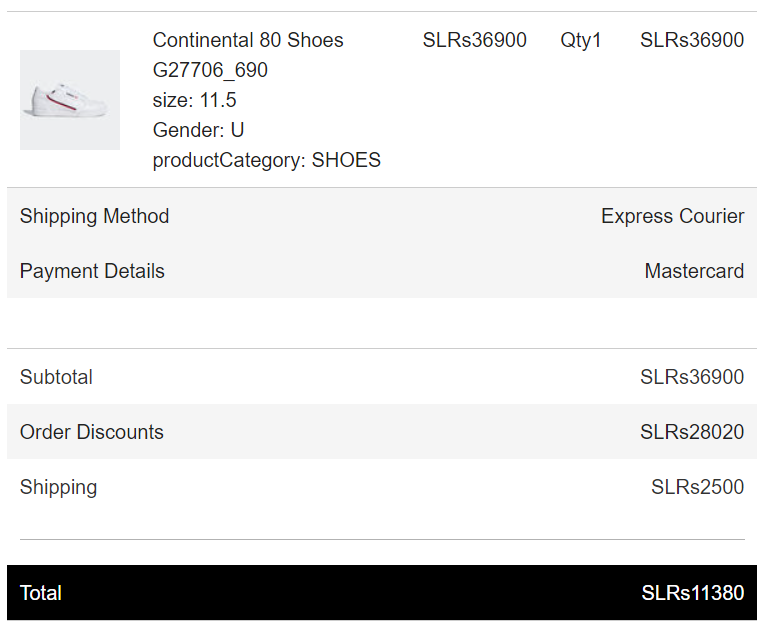Click the Payment Details label

tap(92, 271)
